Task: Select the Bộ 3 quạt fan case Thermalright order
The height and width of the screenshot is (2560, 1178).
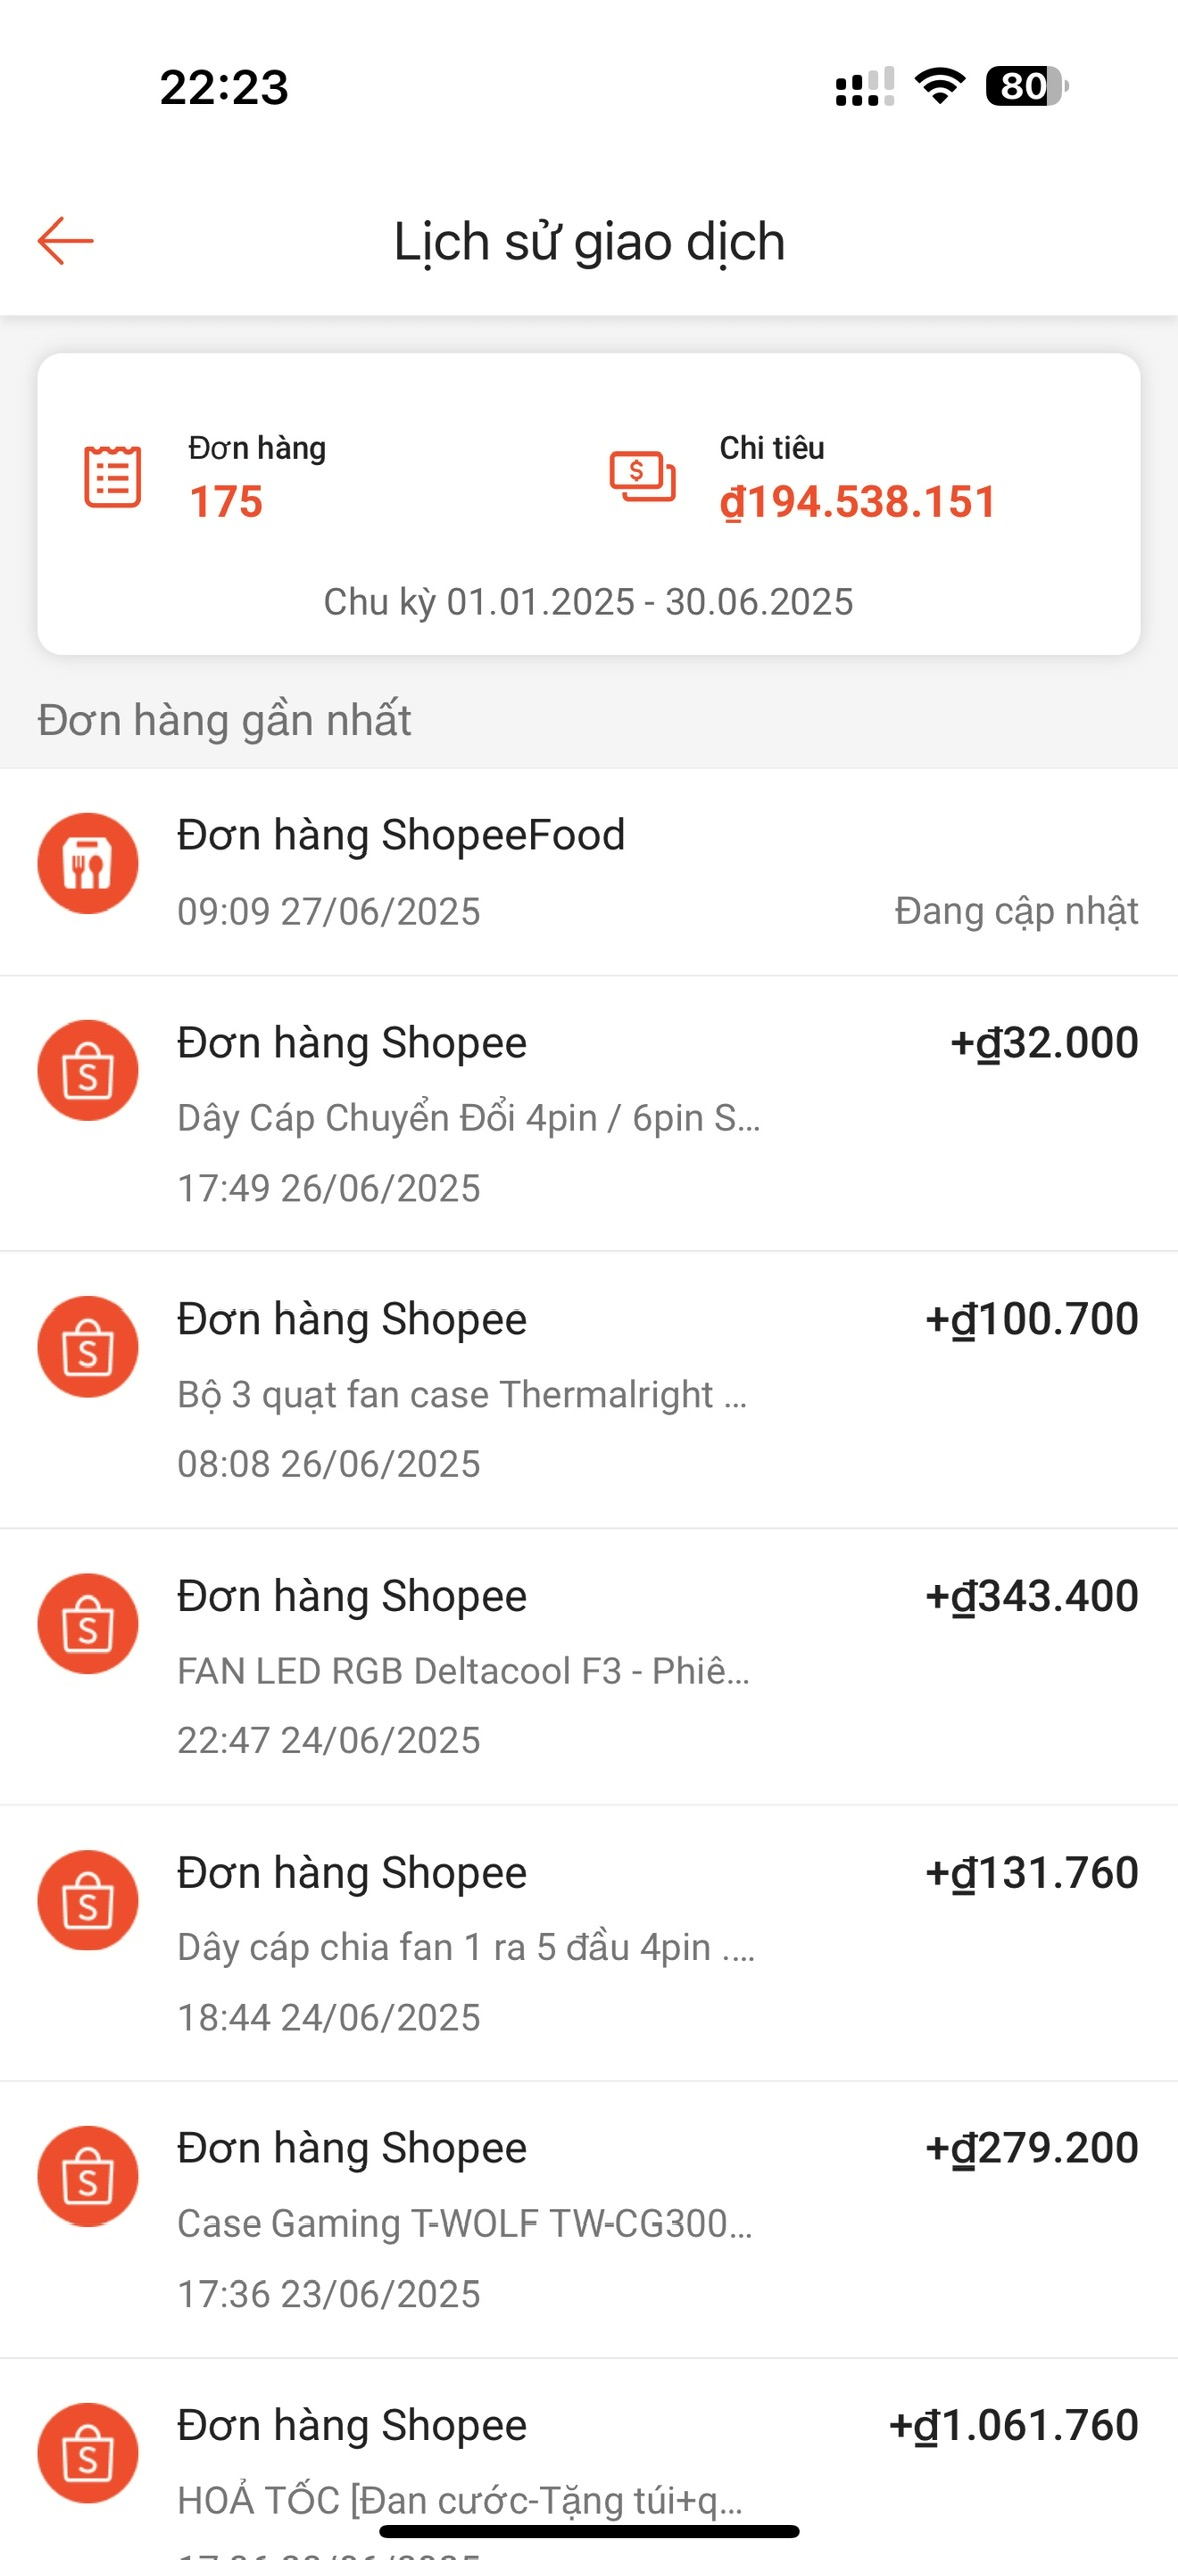Action: click(x=462, y=1395)
